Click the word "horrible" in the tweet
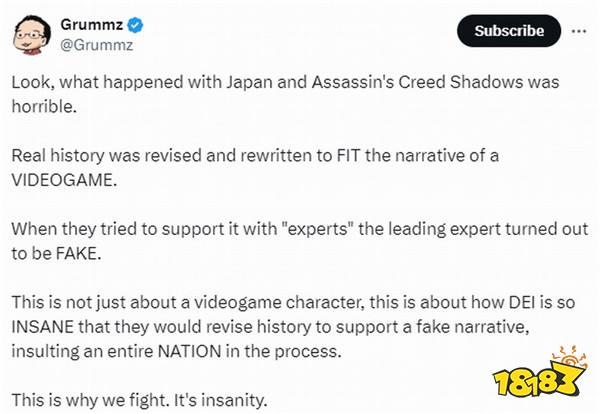Image resolution: width=600 pixels, height=414 pixels. (44, 106)
